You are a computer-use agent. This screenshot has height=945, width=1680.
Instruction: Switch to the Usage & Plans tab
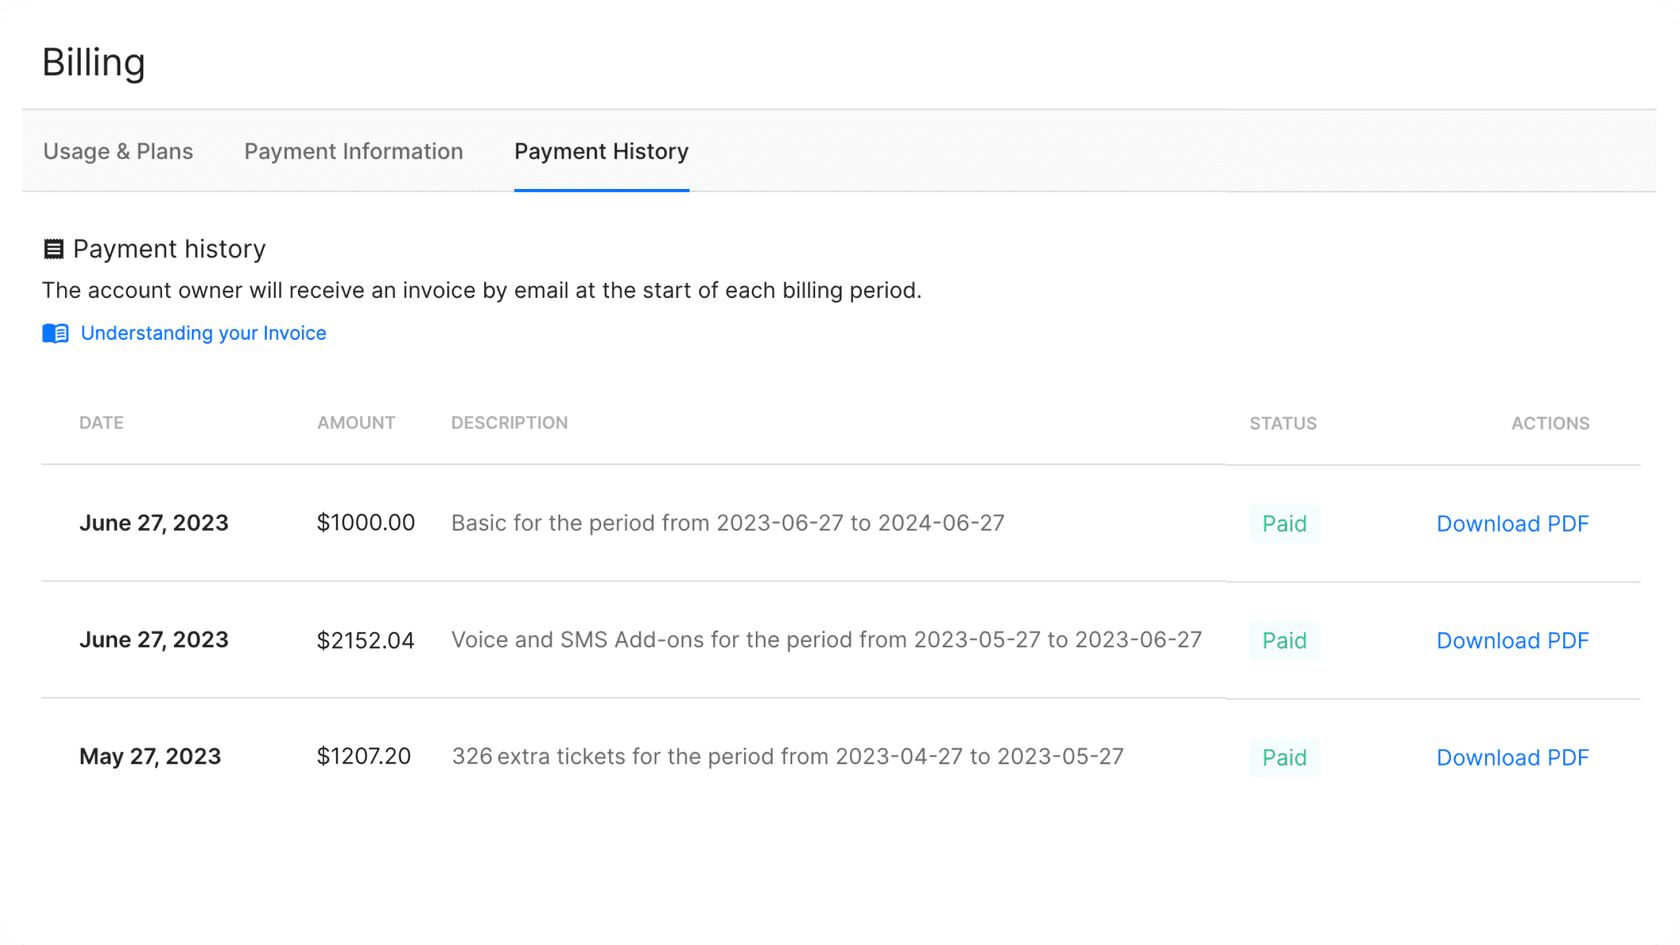click(117, 151)
